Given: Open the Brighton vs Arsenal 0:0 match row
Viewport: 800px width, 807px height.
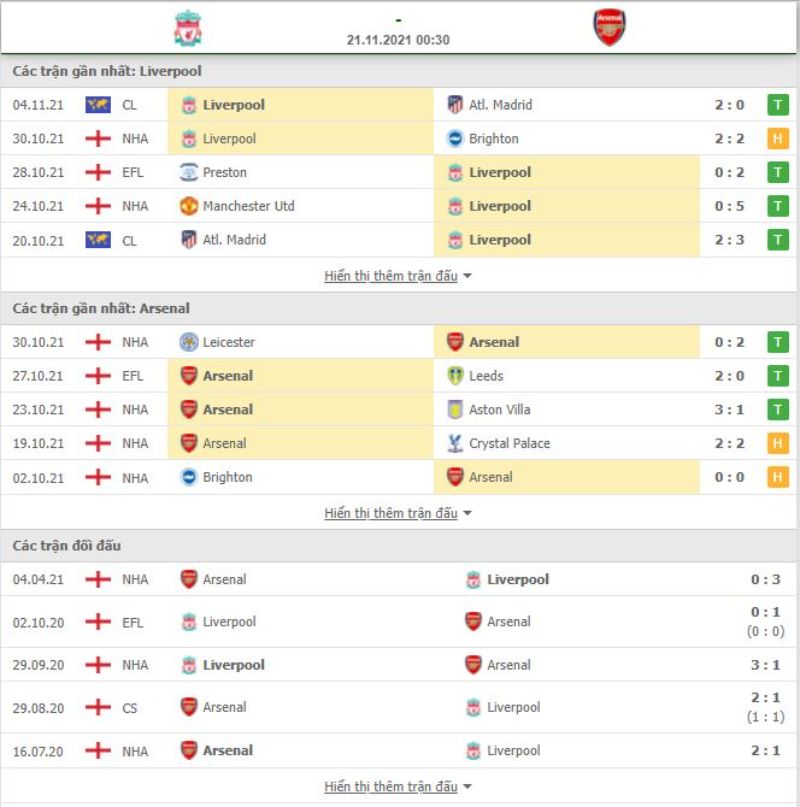Looking at the screenshot, I should click(x=399, y=478).
